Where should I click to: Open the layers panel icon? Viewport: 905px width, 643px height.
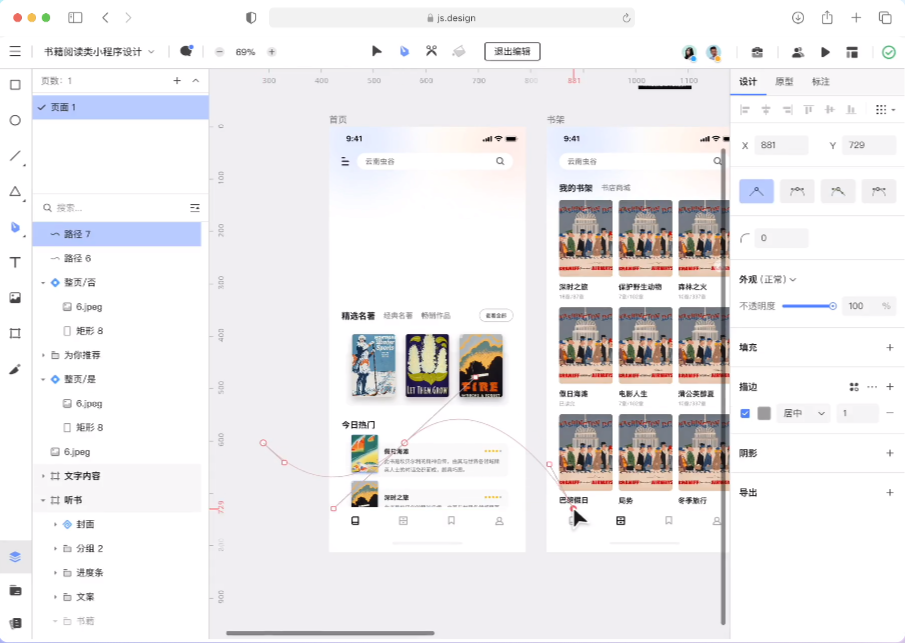point(16,556)
